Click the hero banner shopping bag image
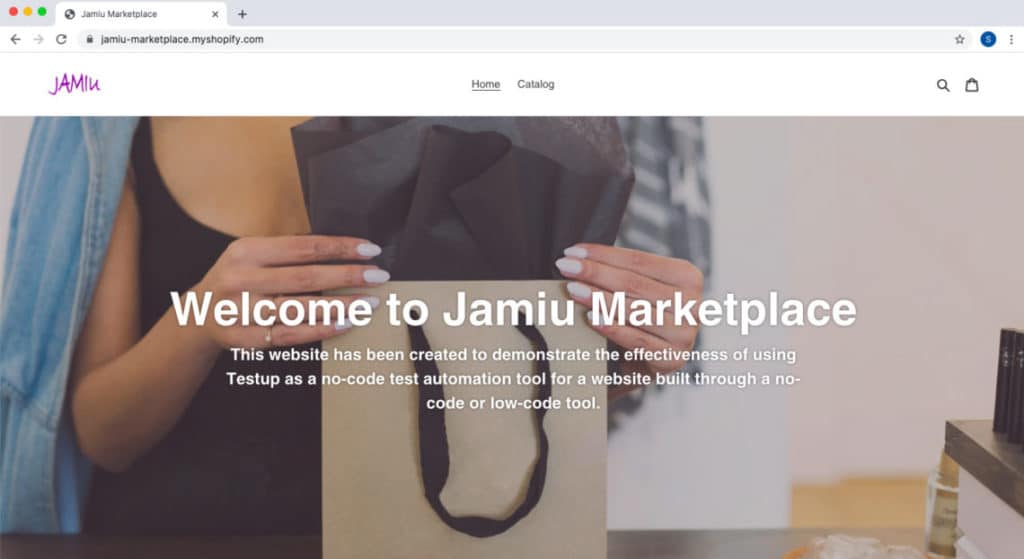The width and height of the screenshot is (1024, 559). coord(464,418)
